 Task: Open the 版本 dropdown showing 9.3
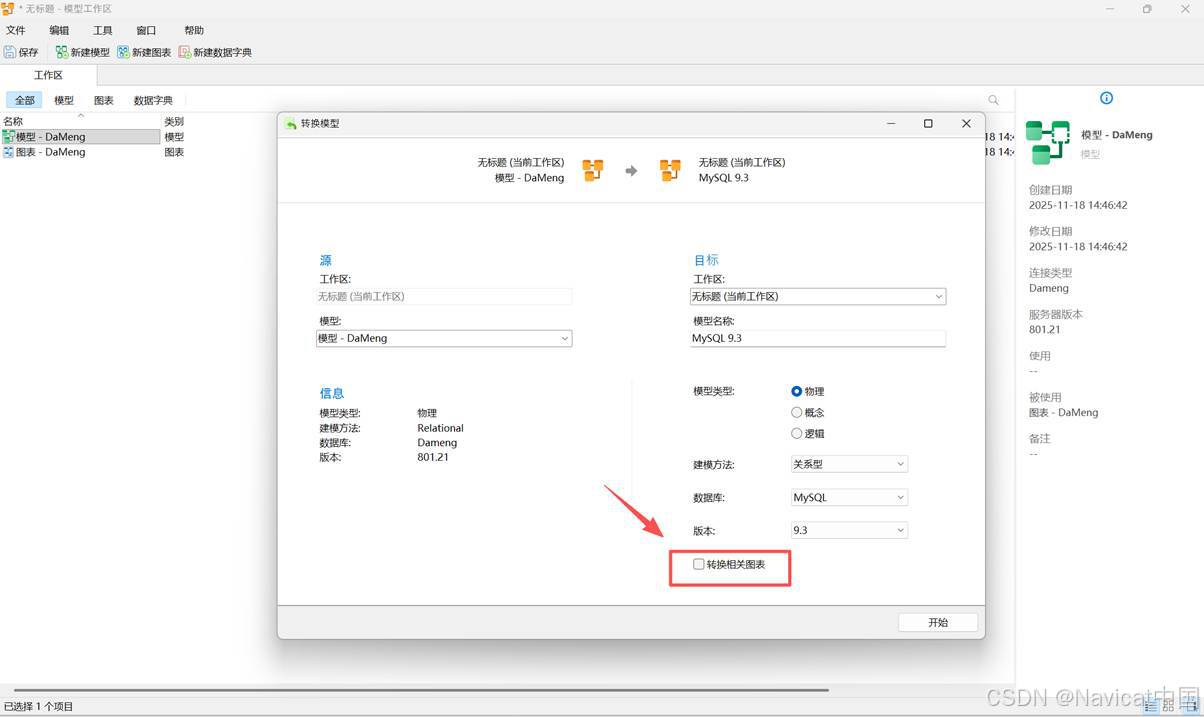[849, 530]
